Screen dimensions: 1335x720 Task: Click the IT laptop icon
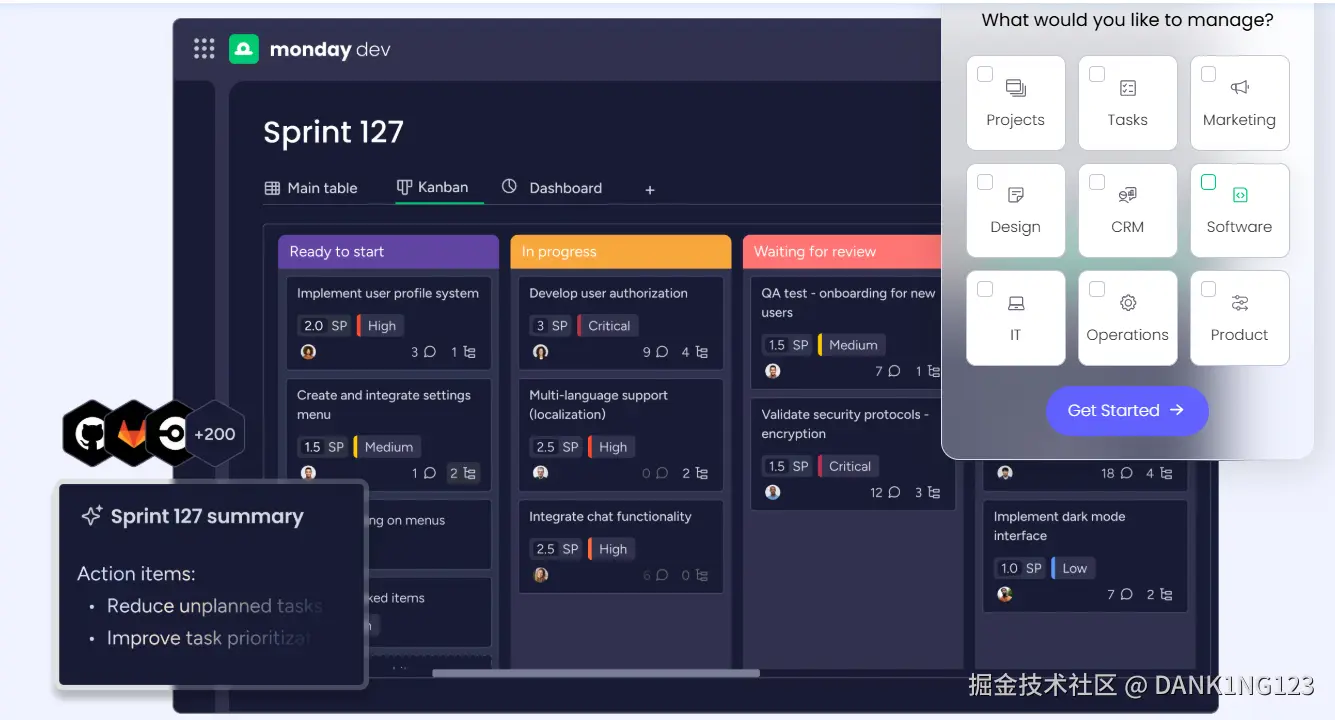pos(1016,303)
